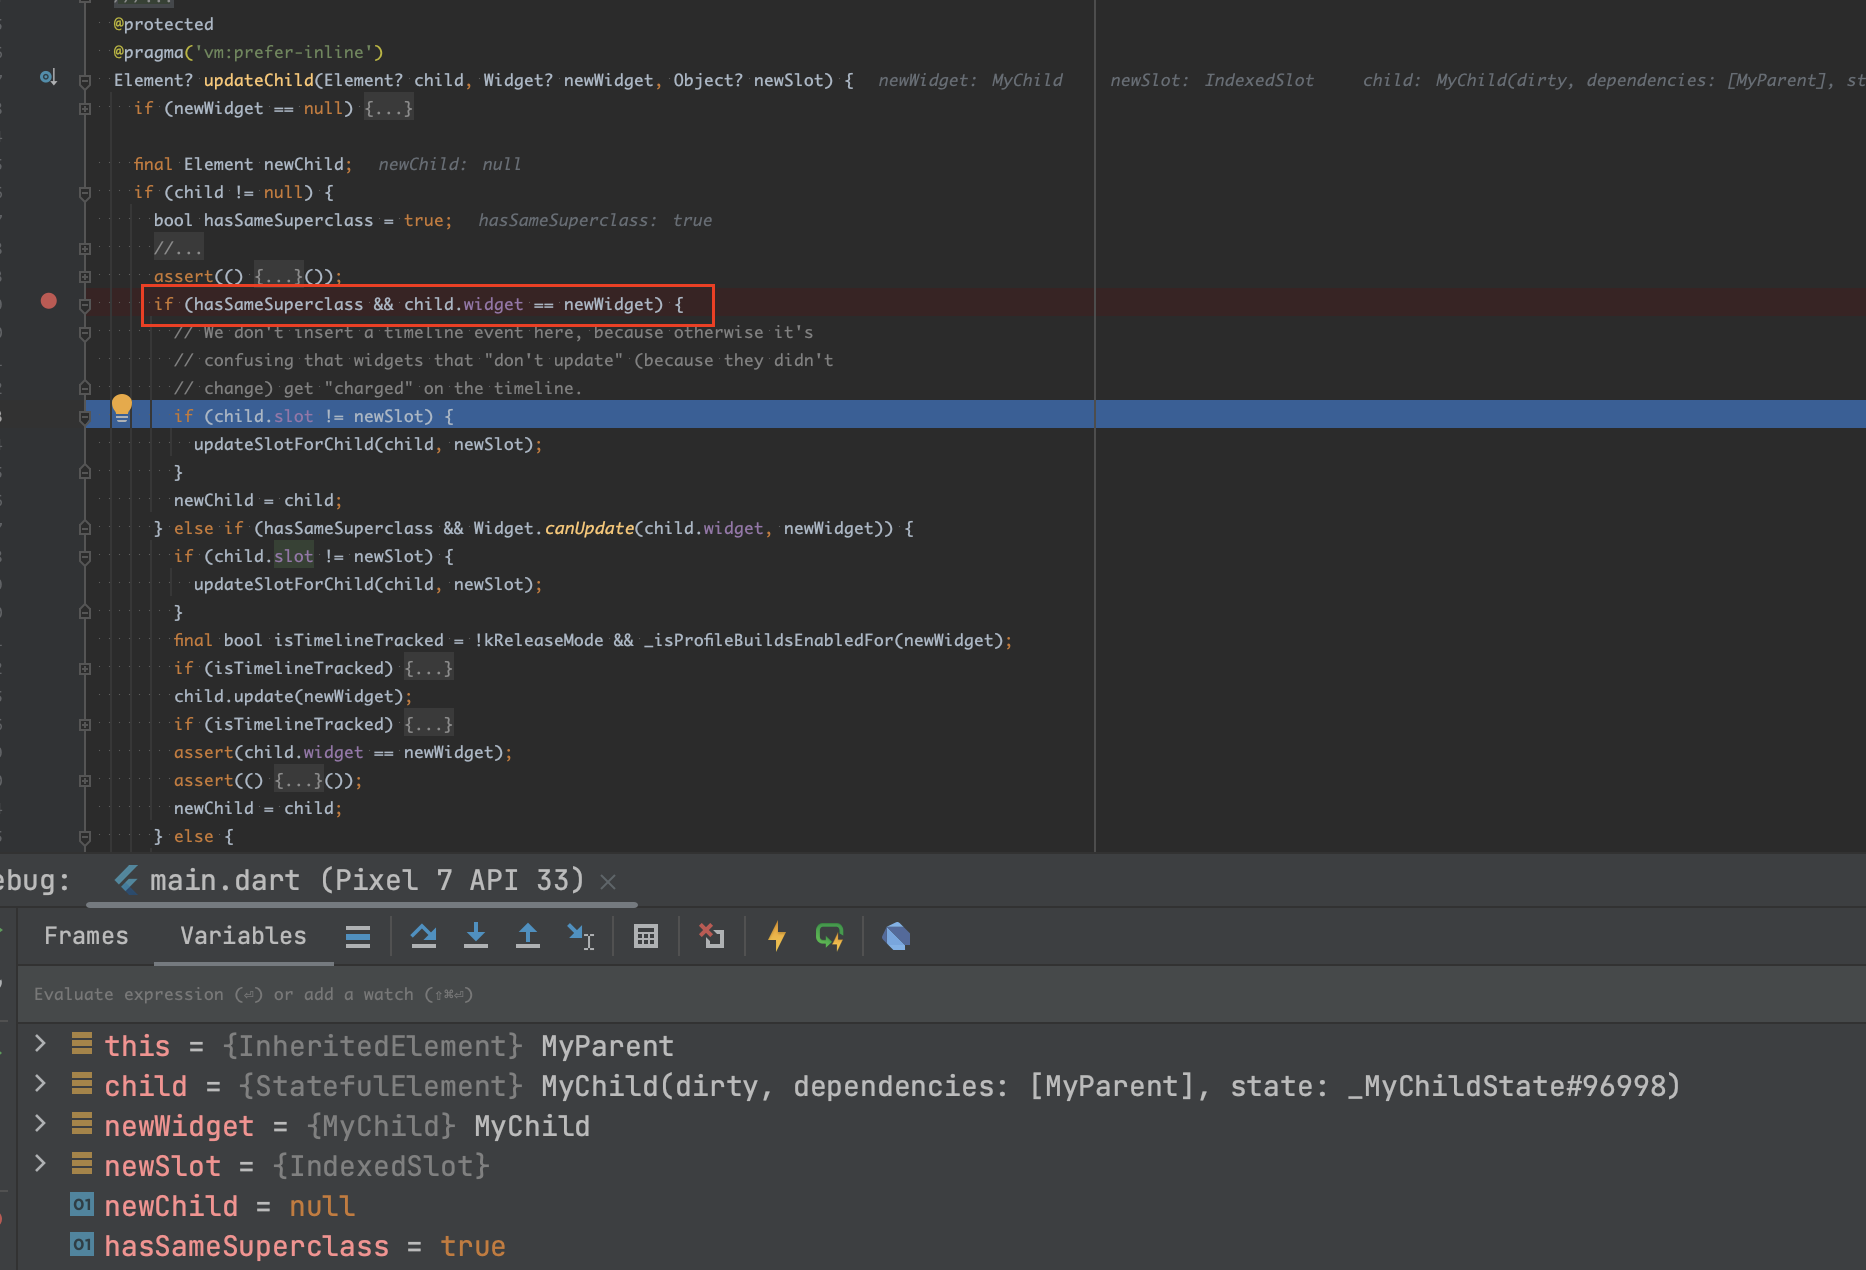1866x1270 pixels.
Task: Close the main.dart debug session tab
Action: pyautogui.click(x=608, y=881)
